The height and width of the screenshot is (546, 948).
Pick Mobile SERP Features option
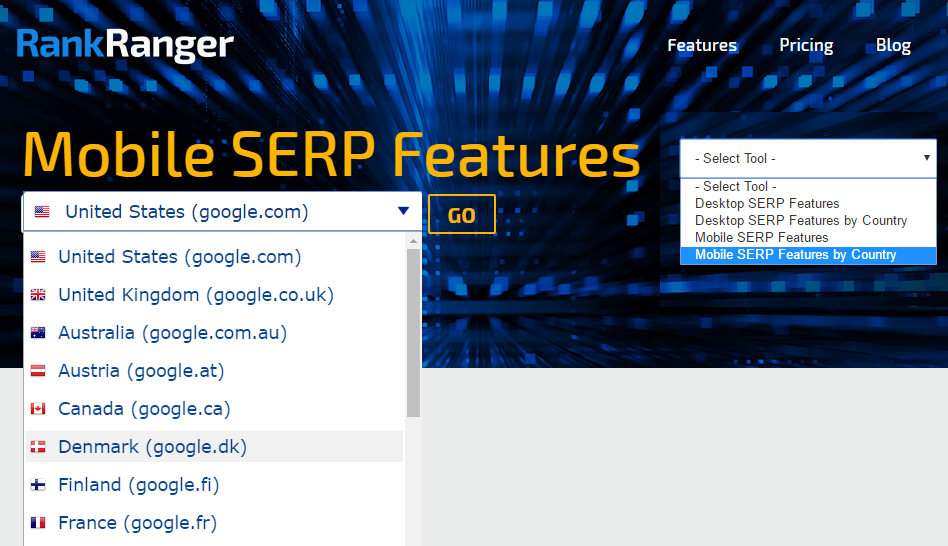[x=808, y=238]
